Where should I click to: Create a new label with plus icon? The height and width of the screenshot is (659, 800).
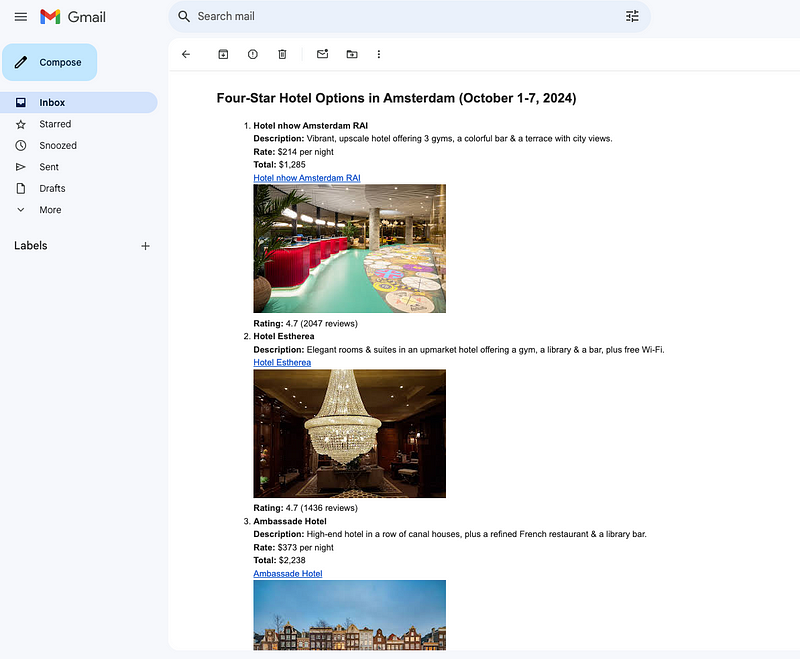pyautogui.click(x=145, y=246)
